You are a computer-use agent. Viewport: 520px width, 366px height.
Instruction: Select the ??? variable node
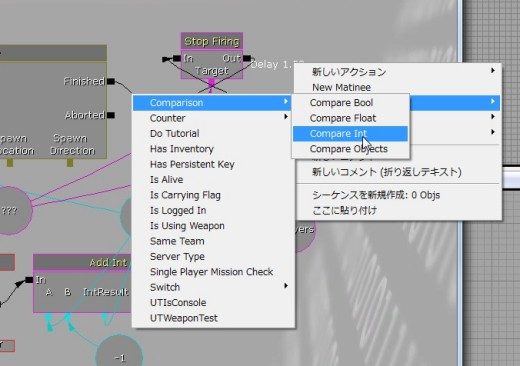(x=9, y=211)
